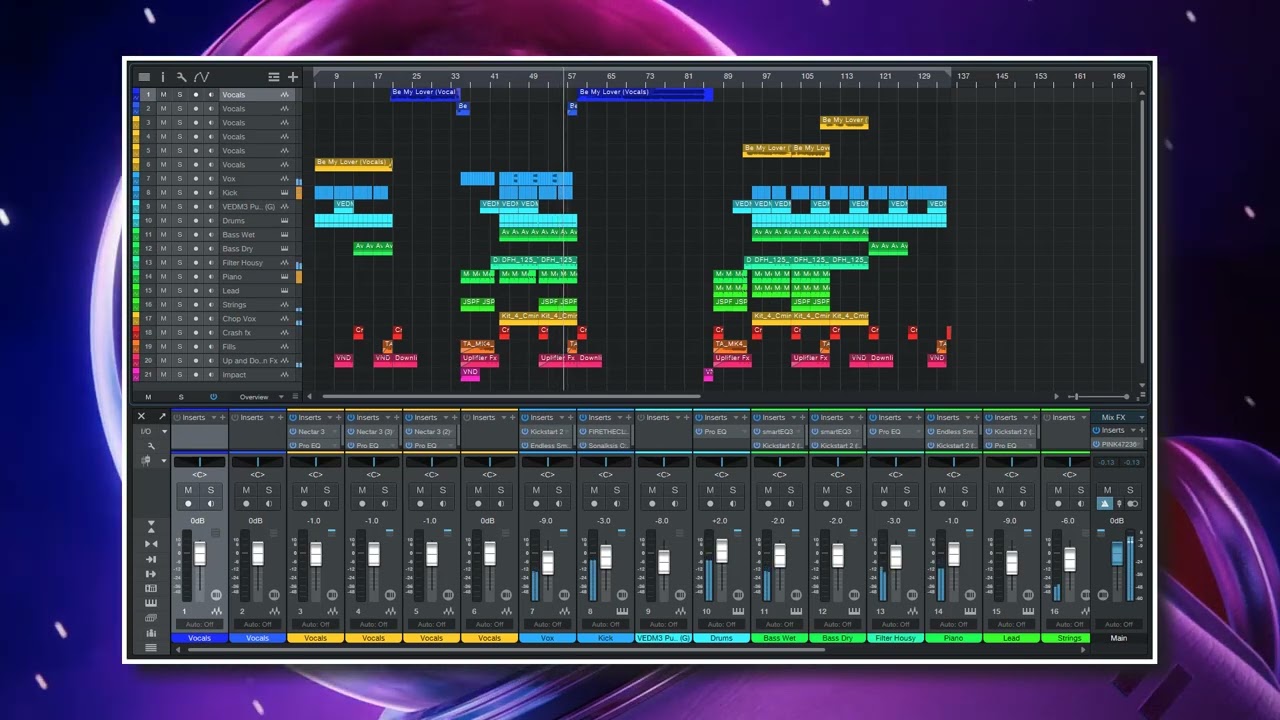The height and width of the screenshot is (720, 1280).
Task: Click timeline ruler at bar 89
Action: [727, 77]
